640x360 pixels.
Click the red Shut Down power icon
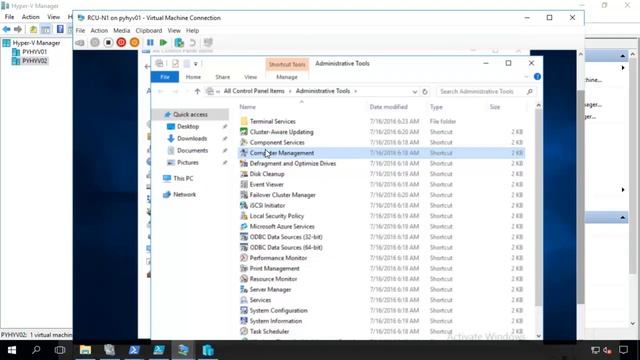[x=121, y=42]
